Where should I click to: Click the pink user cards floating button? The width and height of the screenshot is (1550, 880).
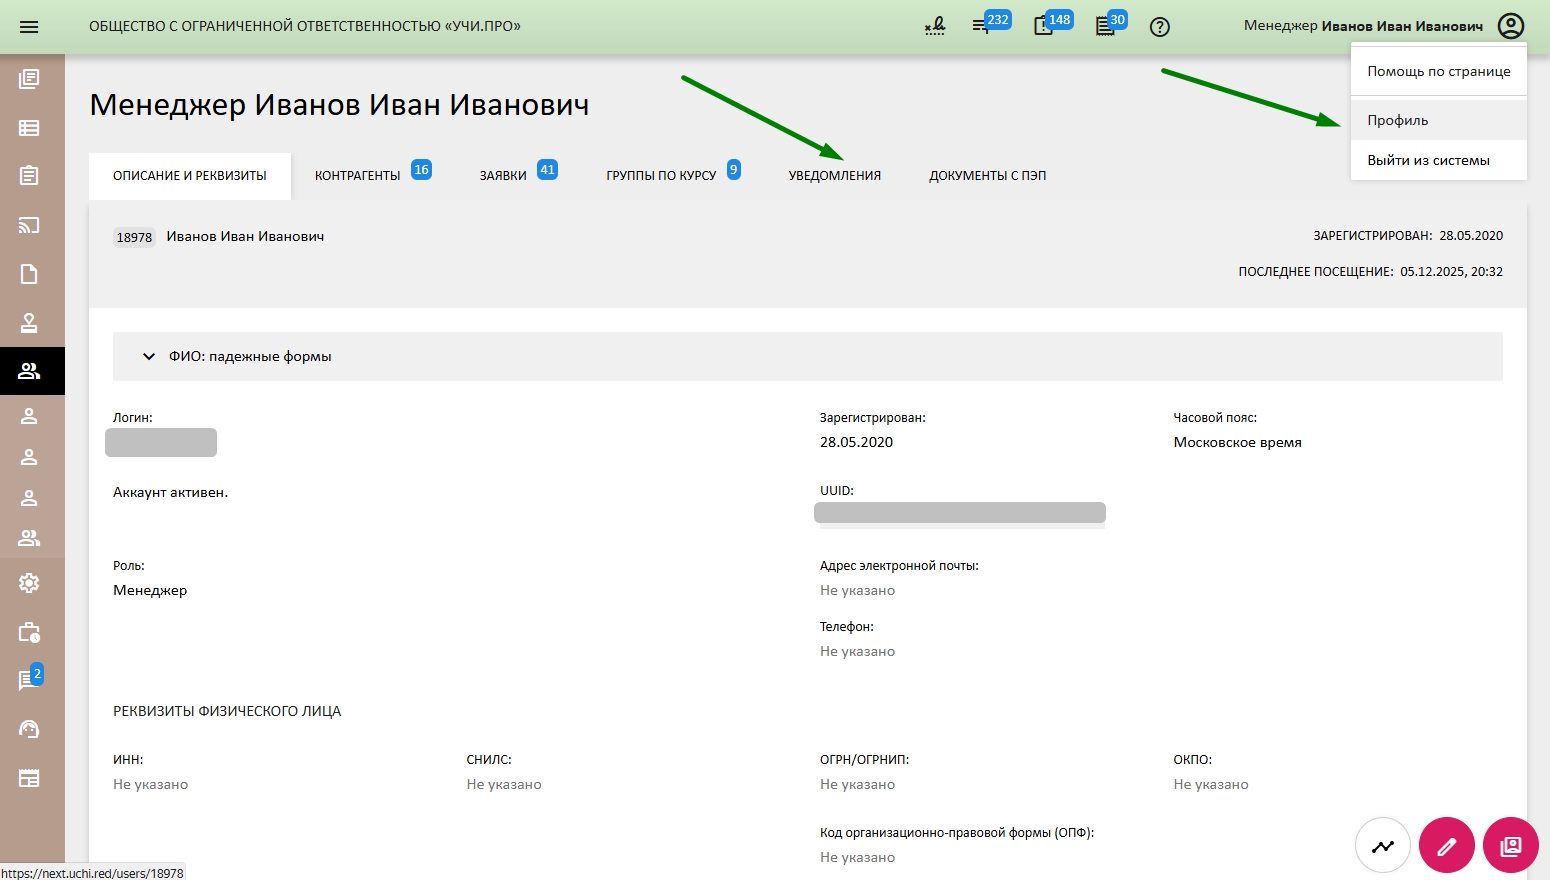tap(1510, 846)
